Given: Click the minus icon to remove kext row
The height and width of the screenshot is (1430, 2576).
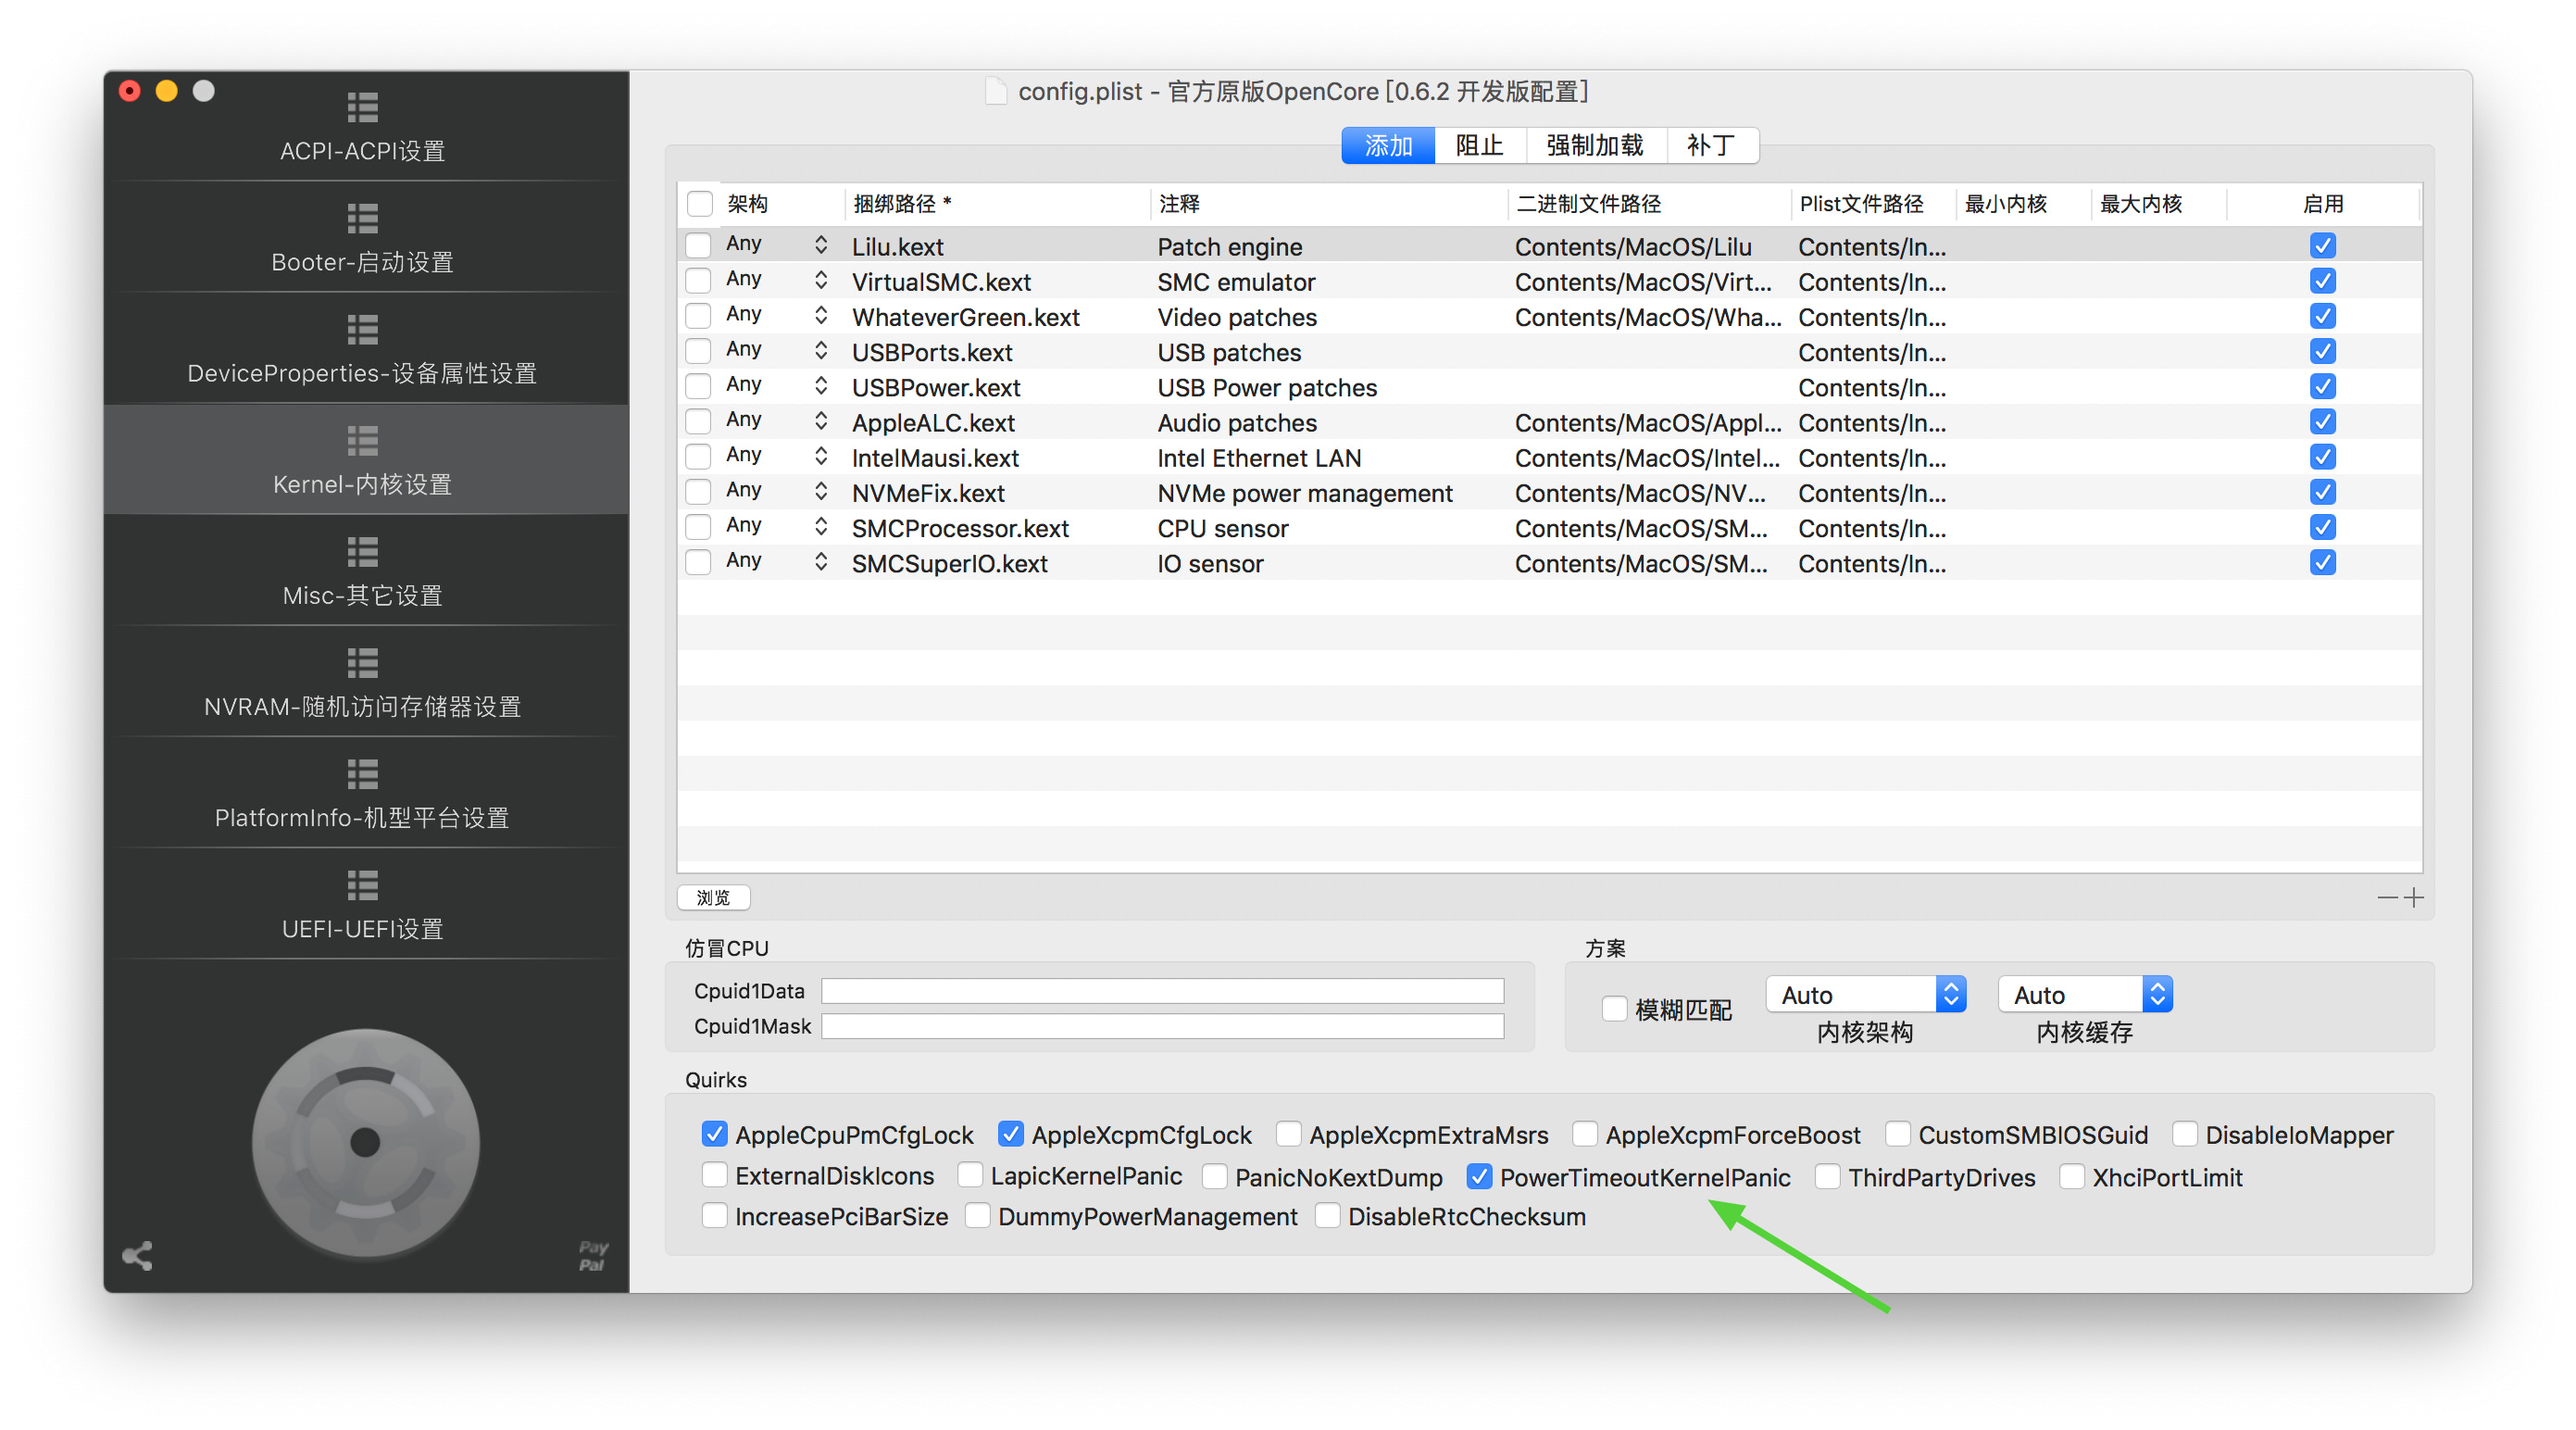Looking at the screenshot, I should click(x=2387, y=897).
